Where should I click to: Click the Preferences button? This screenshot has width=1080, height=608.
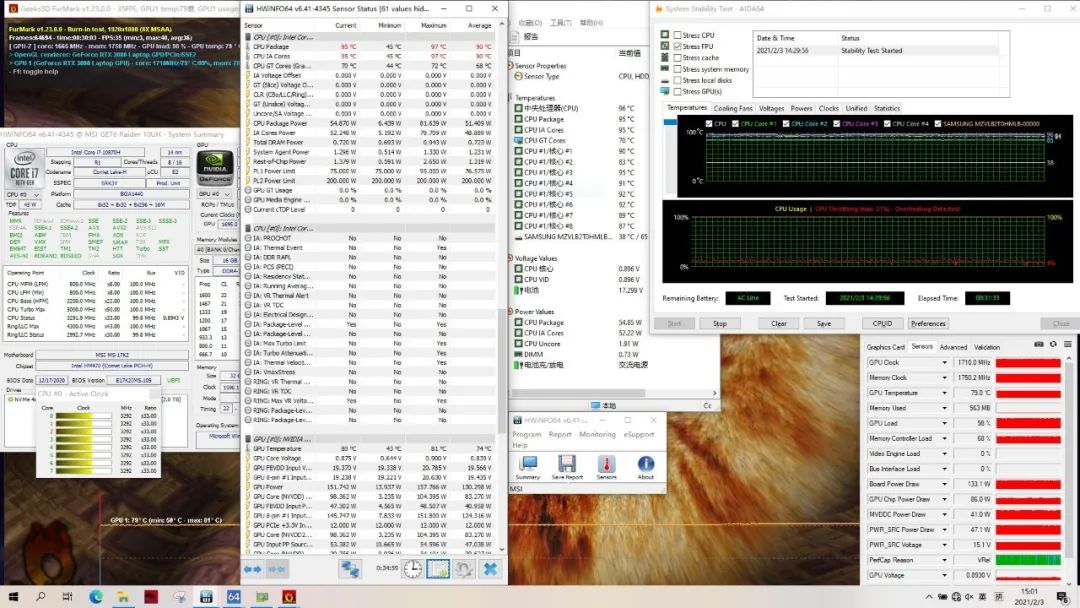tap(928, 323)
